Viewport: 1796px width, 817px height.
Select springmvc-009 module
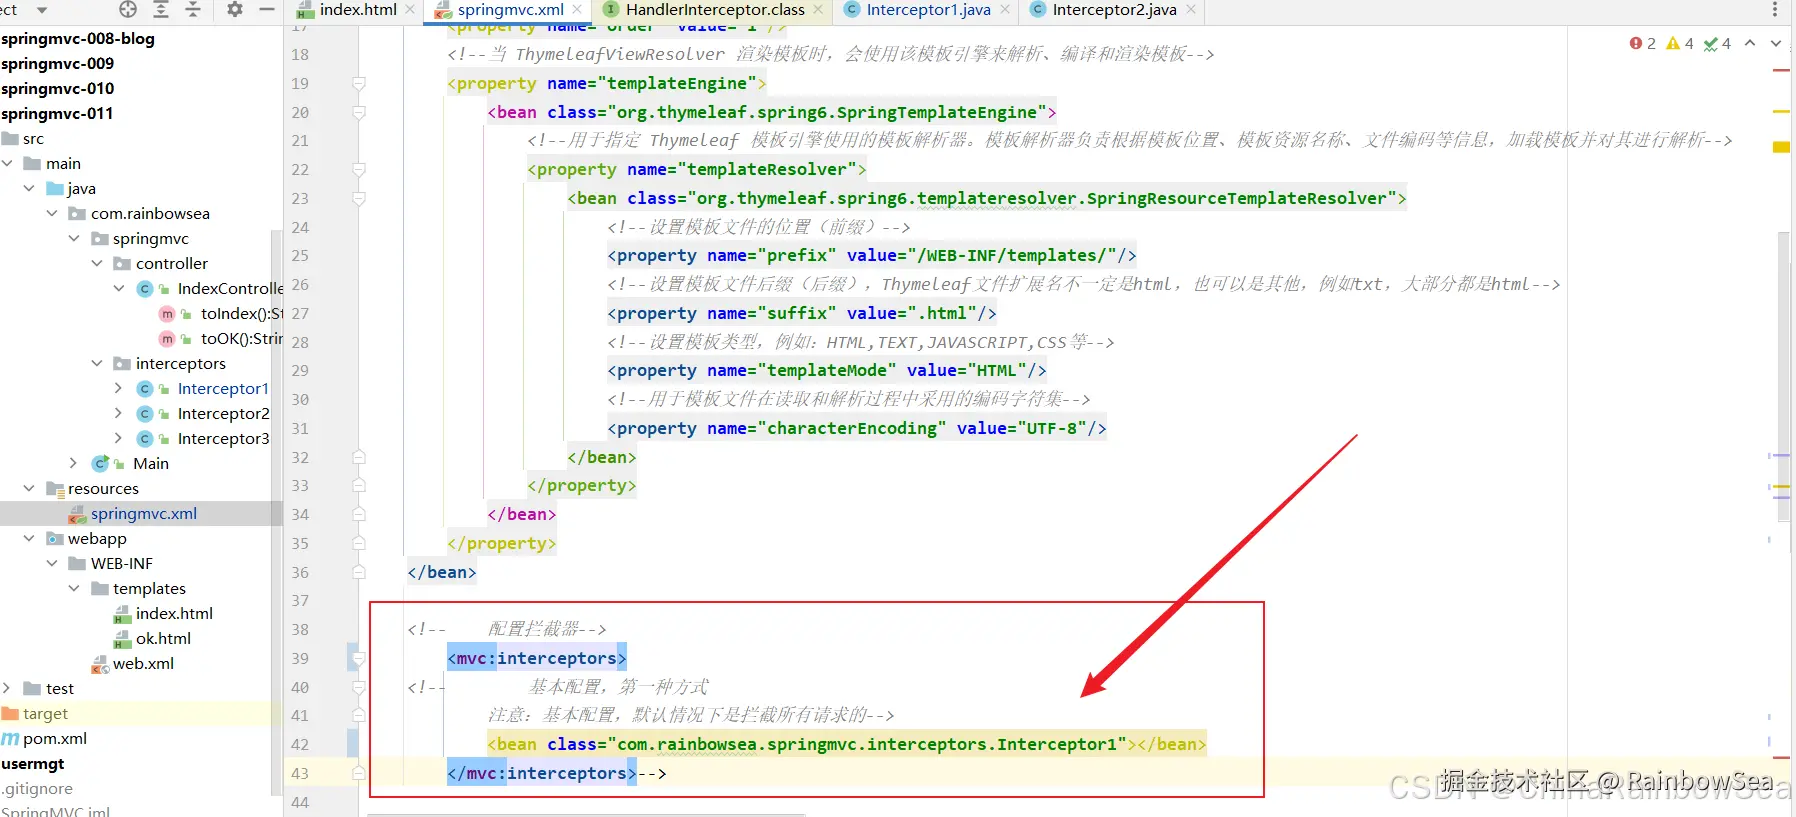click(x=57, y=63)
